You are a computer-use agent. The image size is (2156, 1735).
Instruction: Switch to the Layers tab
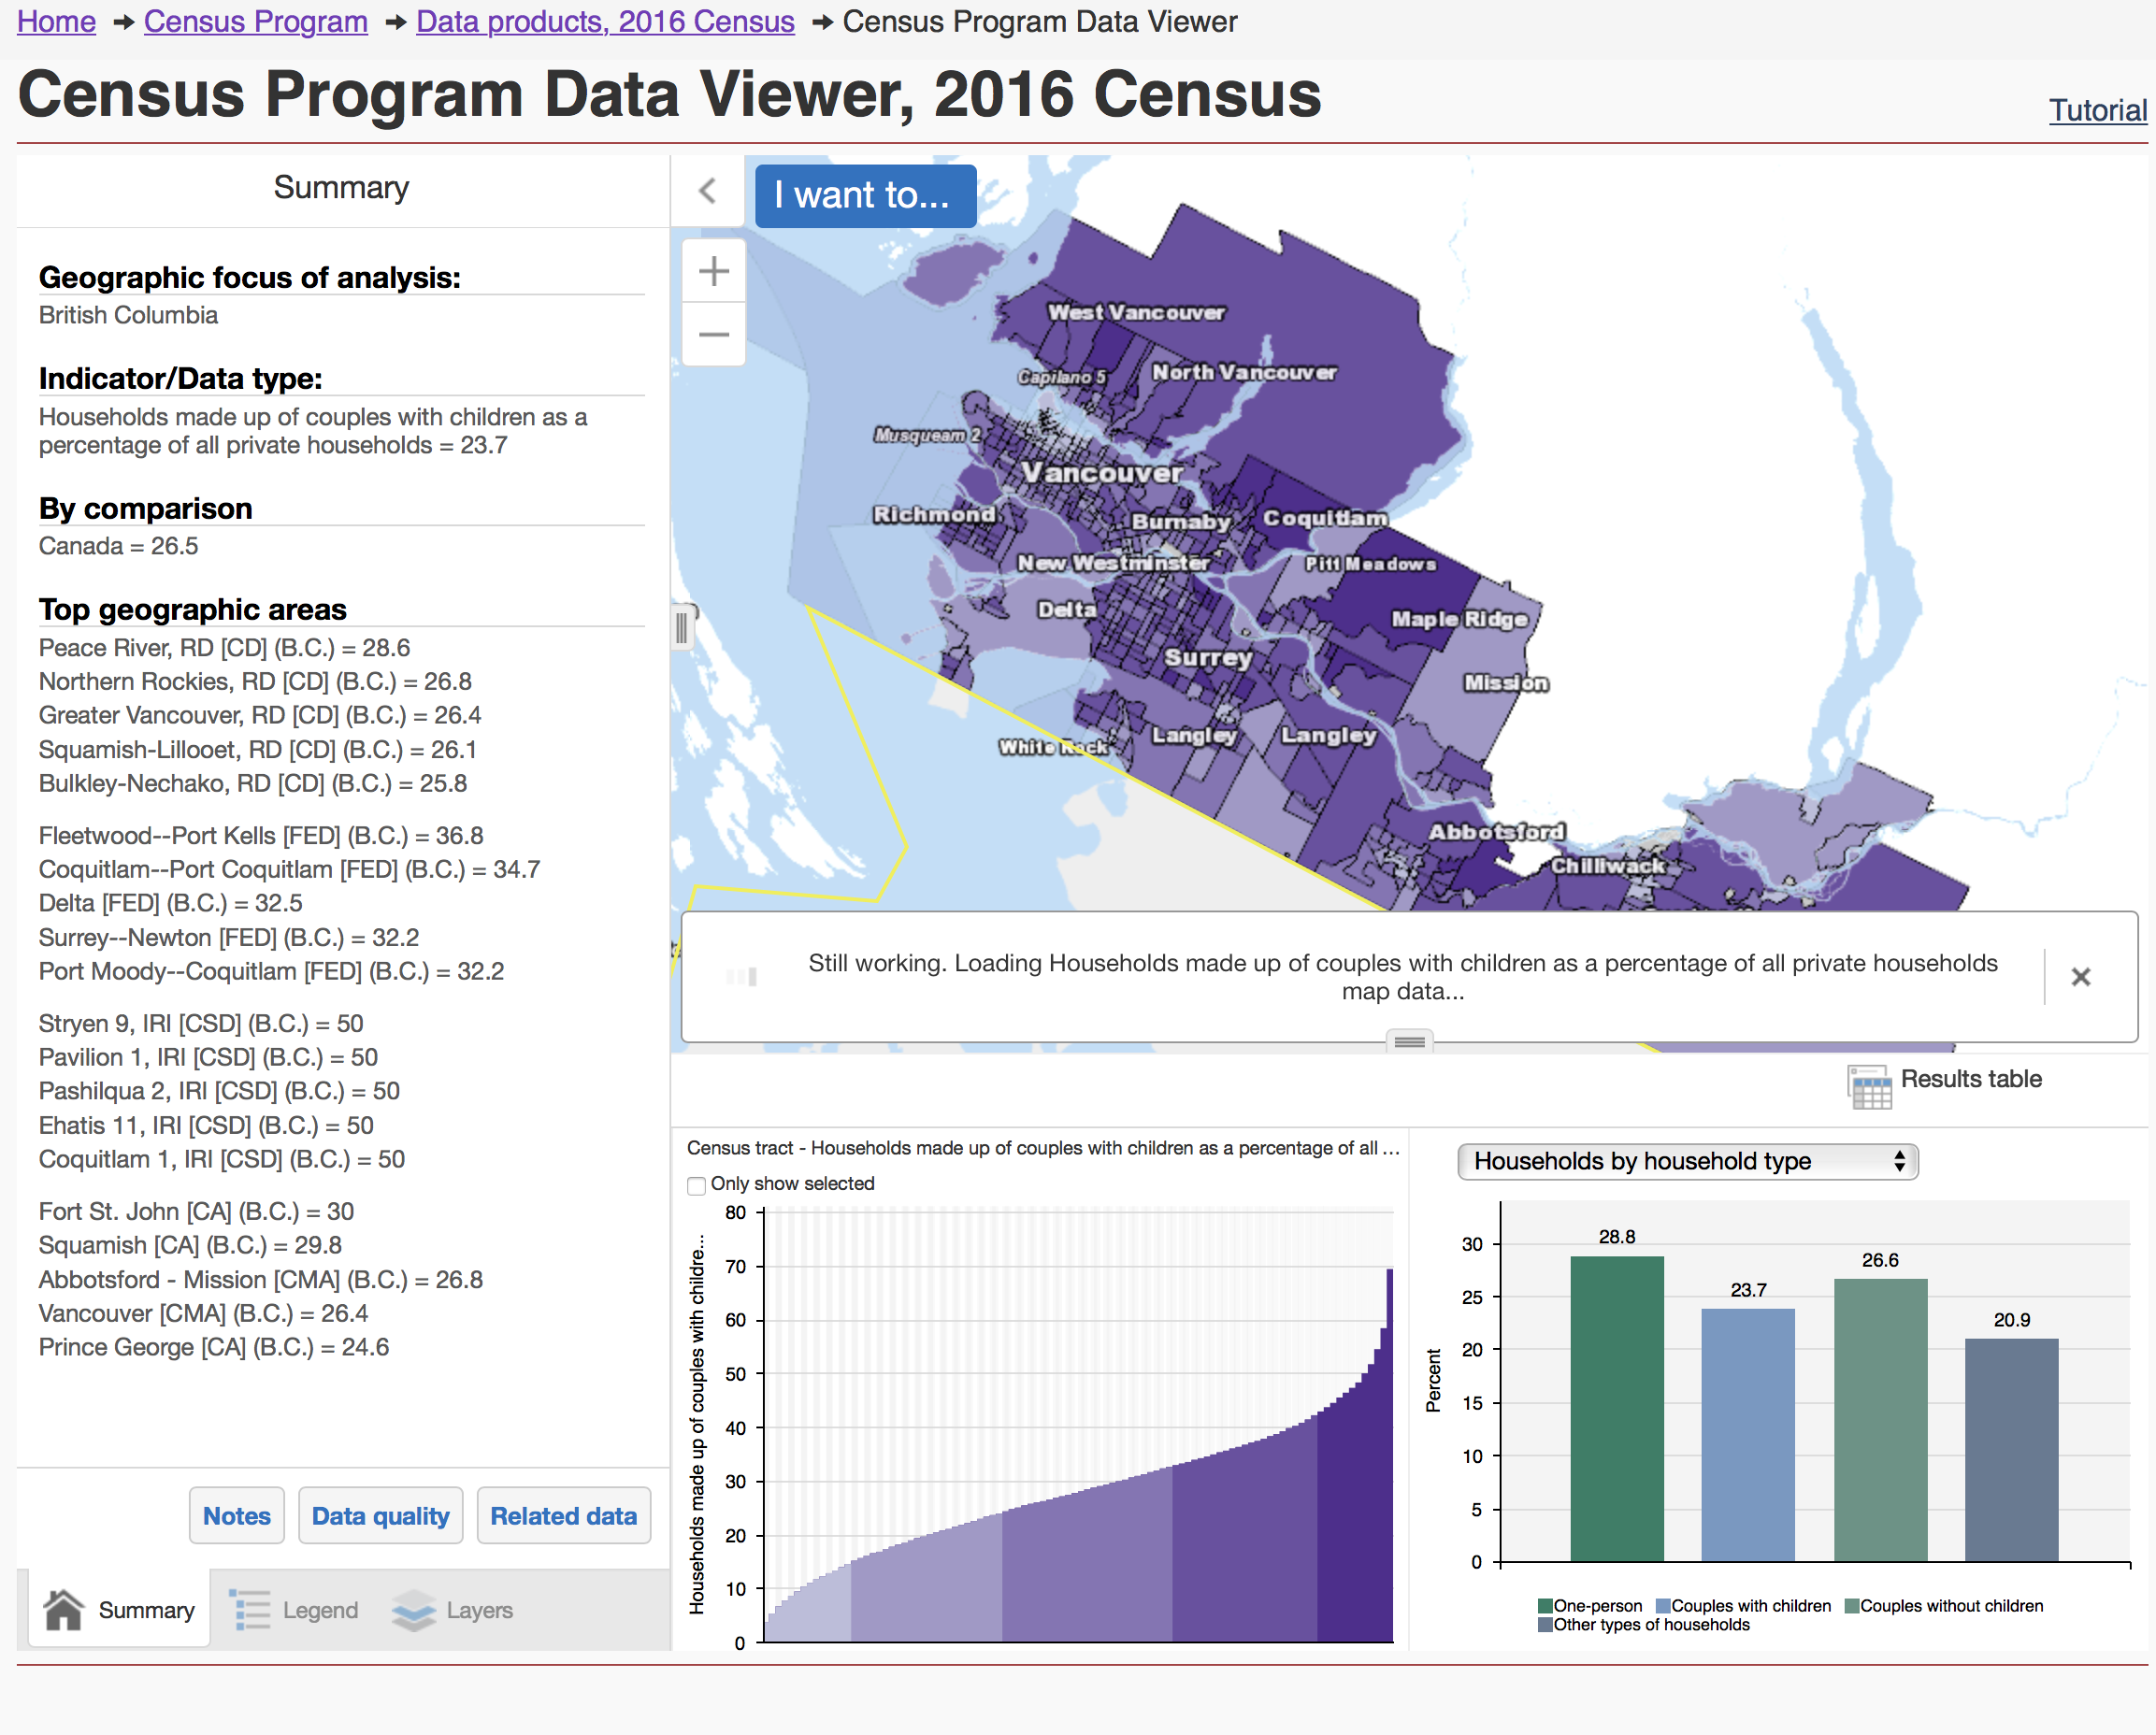tap(479, 1610)
